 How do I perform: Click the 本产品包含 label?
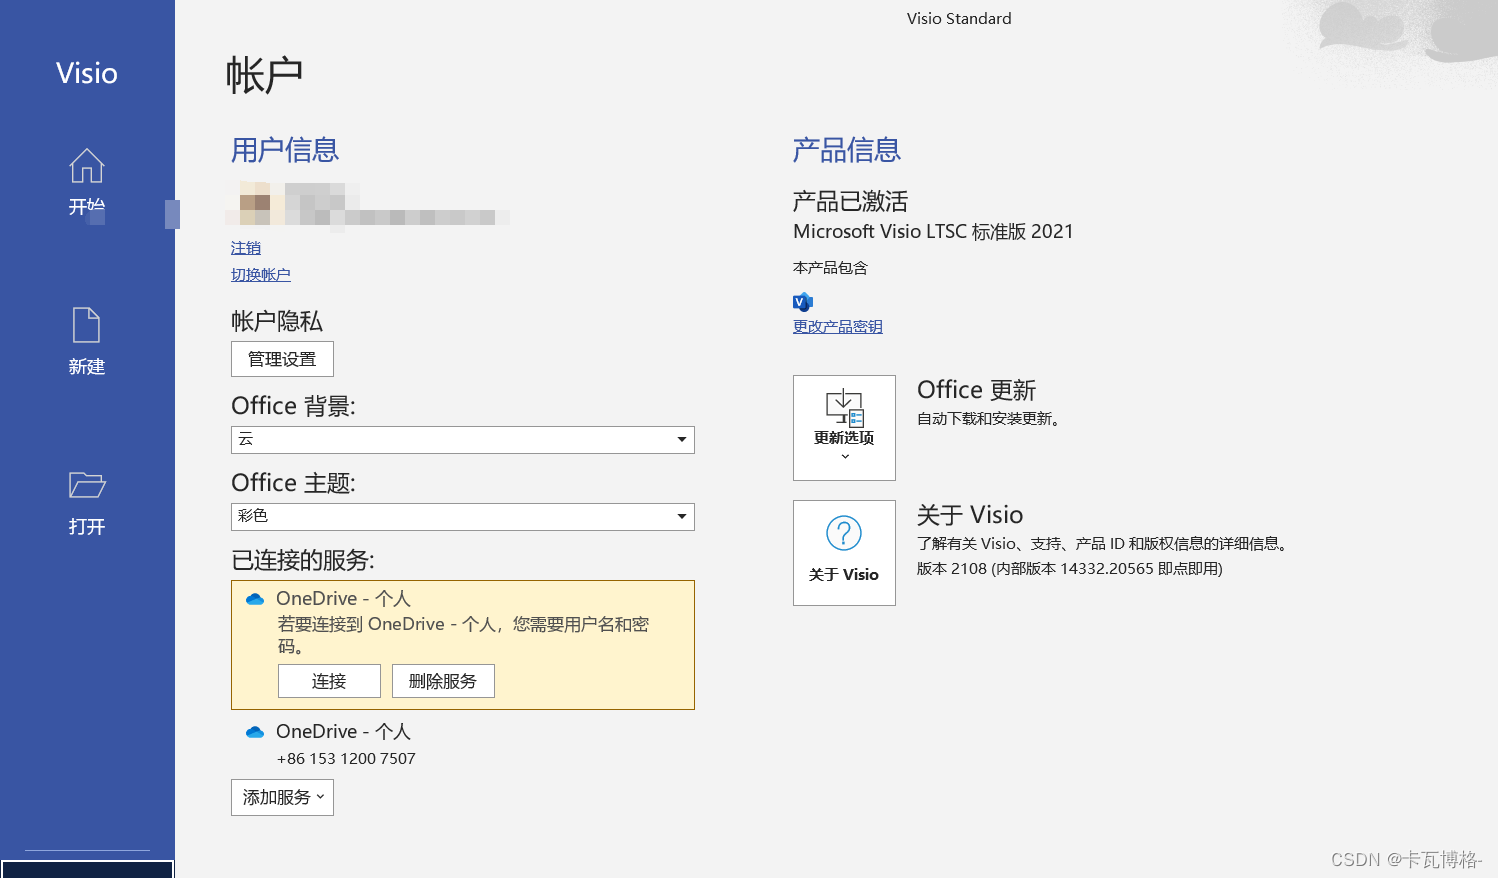click(x=830, y=268)
